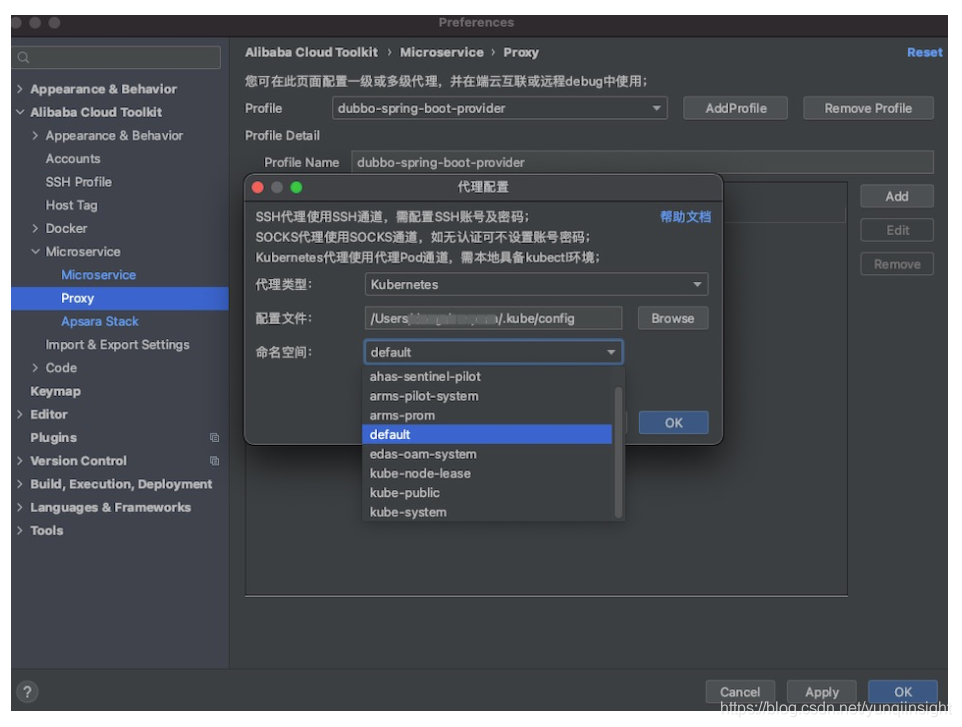962x727 pixels.
Task: Click Browse for the kube config file
Action: 673,318
